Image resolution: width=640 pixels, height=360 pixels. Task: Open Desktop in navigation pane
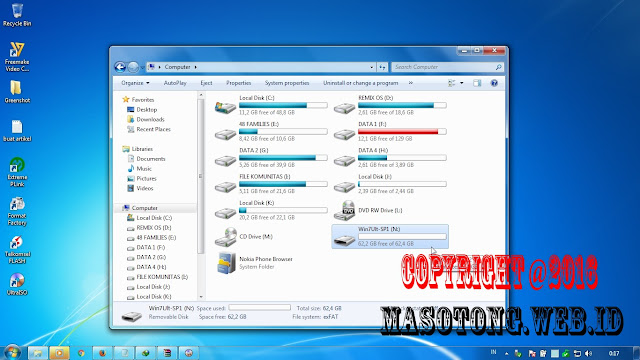(x=147, y=109)
